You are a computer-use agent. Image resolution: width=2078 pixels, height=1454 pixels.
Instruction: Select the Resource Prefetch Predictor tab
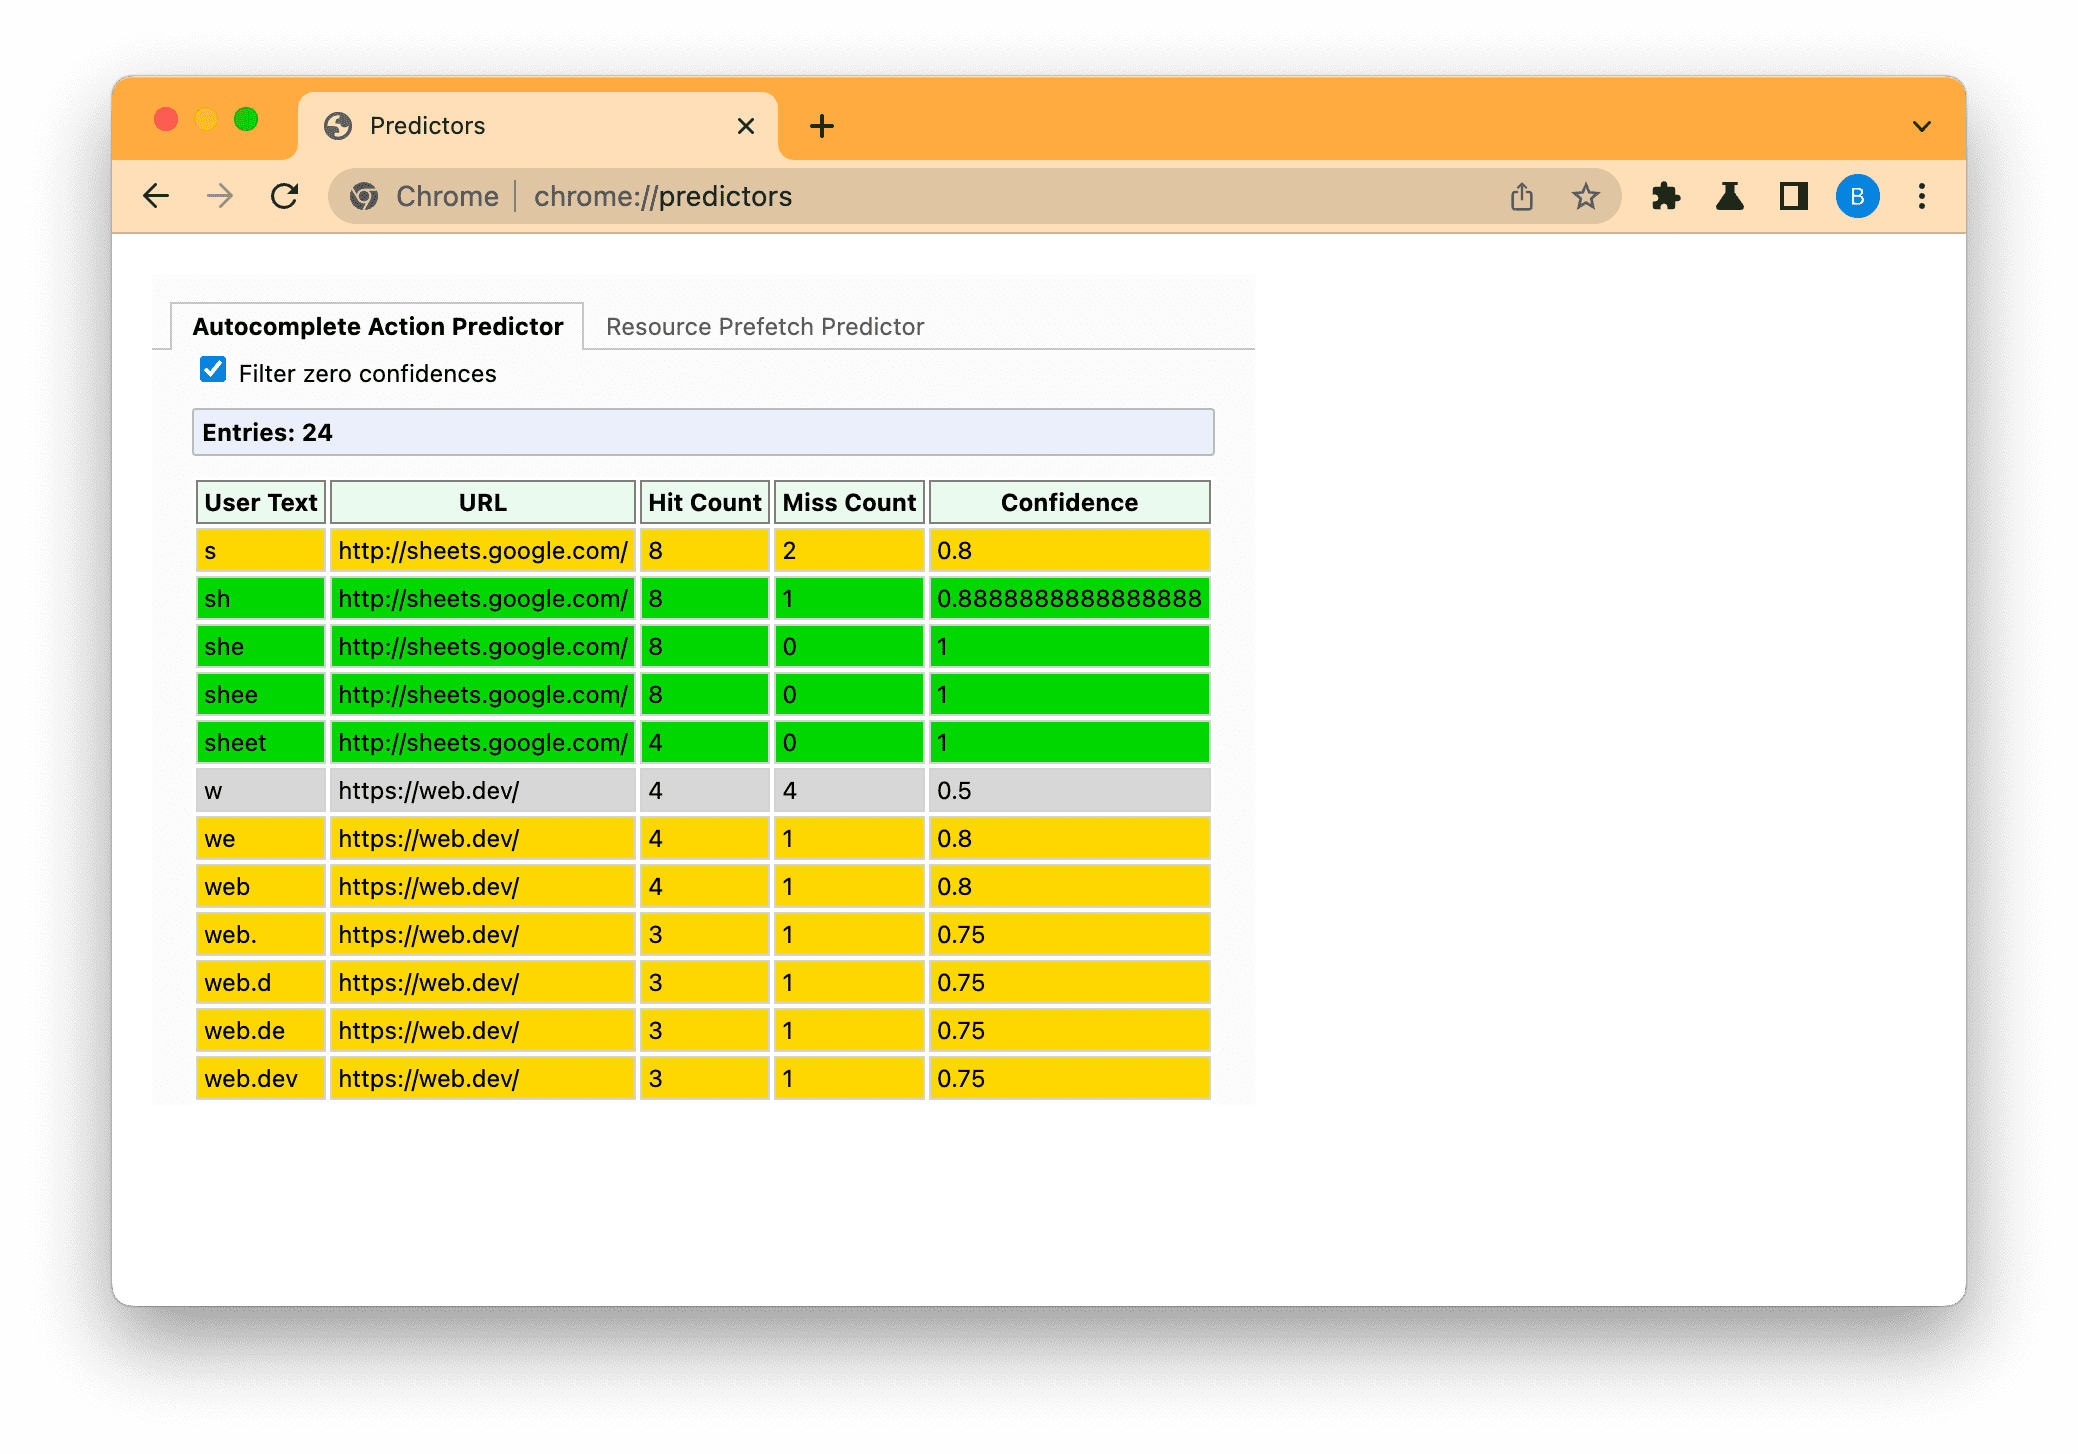pos(764,327)
